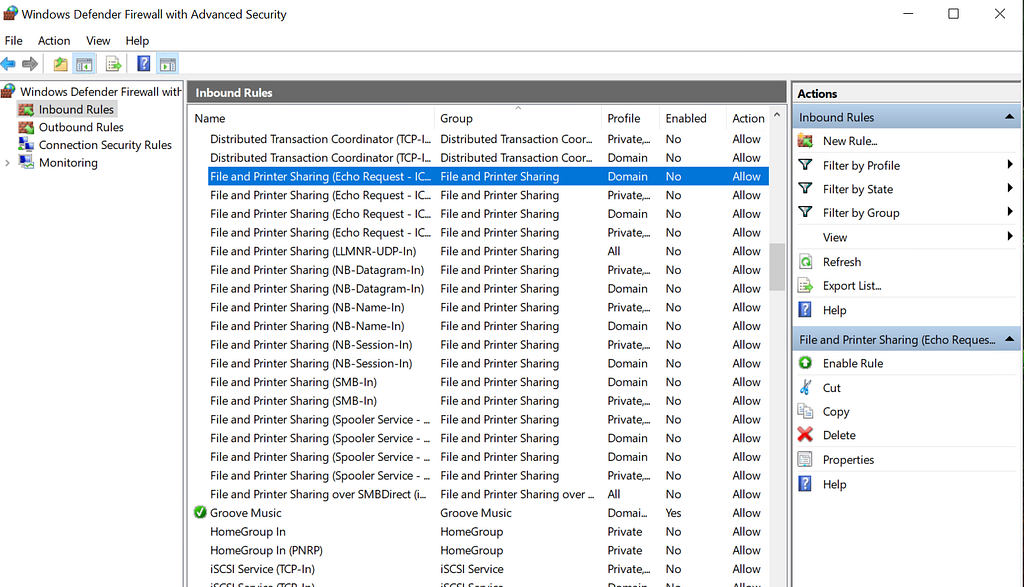
Task: Click the green check icon on Groove Music
Action: (200, 513)
